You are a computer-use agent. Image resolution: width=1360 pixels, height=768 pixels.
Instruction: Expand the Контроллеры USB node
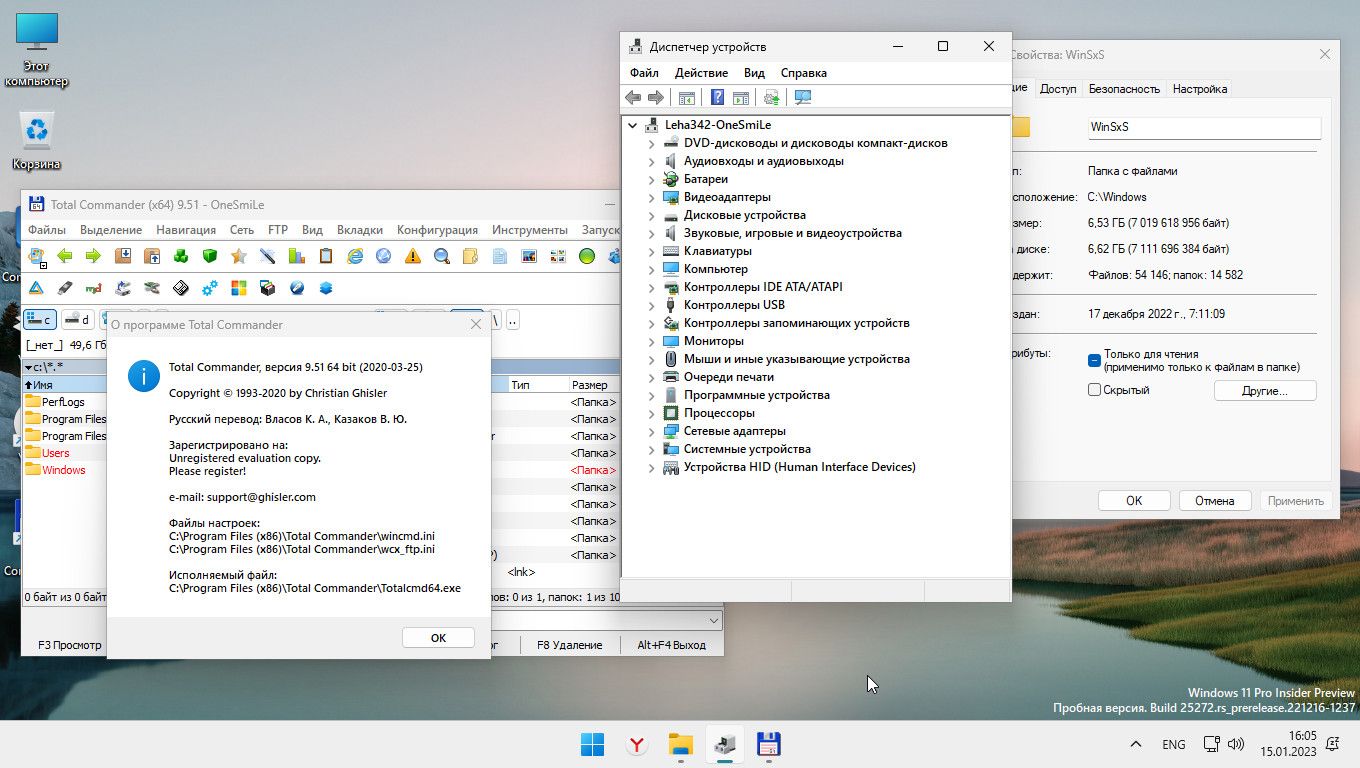(652, 305)
